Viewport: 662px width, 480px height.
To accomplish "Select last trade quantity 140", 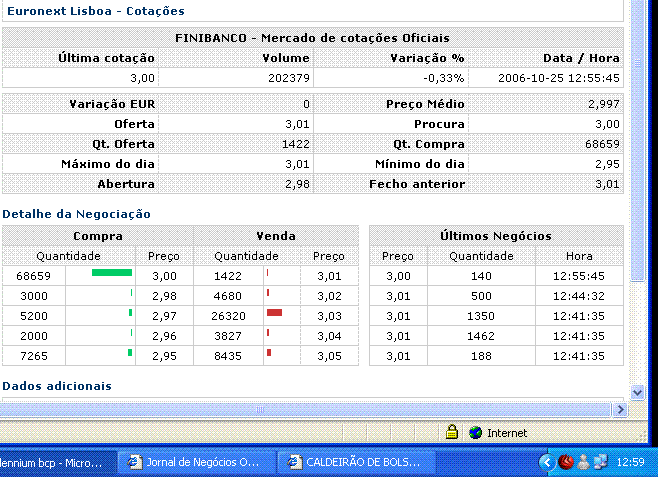I will [x=481, y=277].
